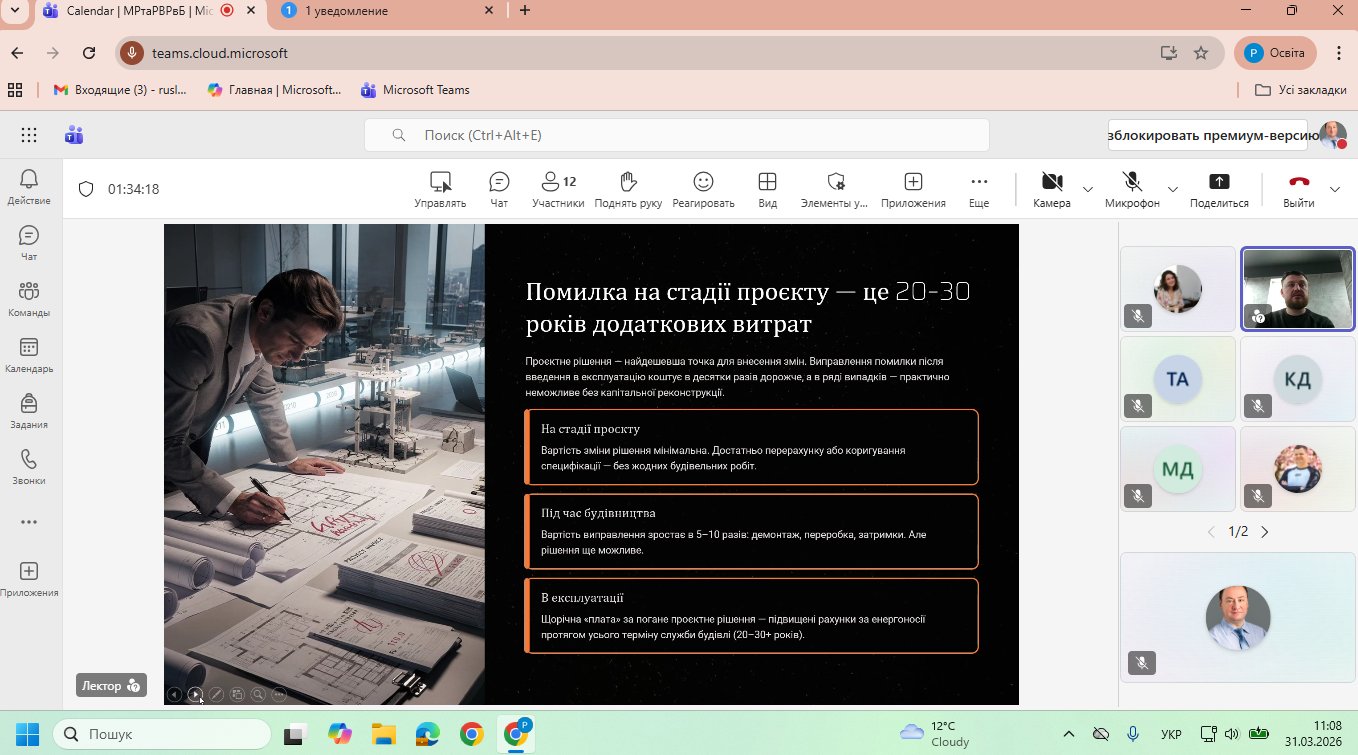Raise hand with Поднять руку button
The height and width of the screenshot is (755, 1358).
628,189
